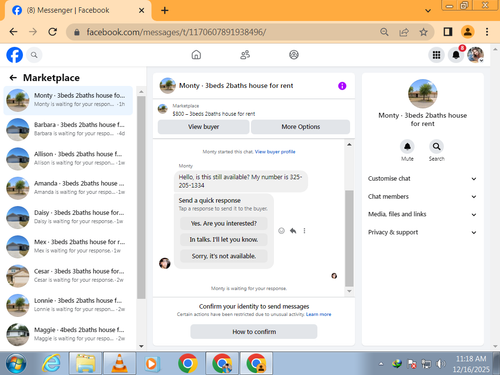This screenshot has width=500, height=375.
Task: Click the browser zoom magnifier icon
Action: [x=384, y=32]
